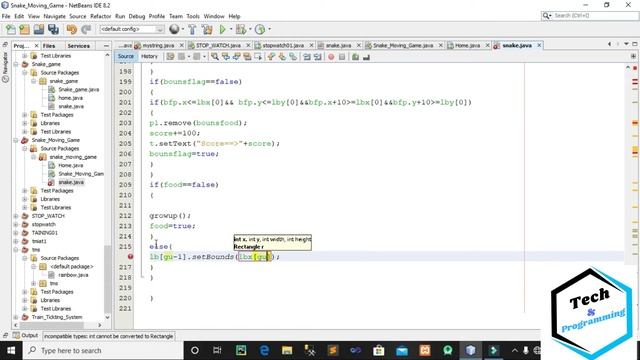Open File Explorer from taskbar
Image resolution: width=640 pixels, height=360 pixels.
[287, 350]
